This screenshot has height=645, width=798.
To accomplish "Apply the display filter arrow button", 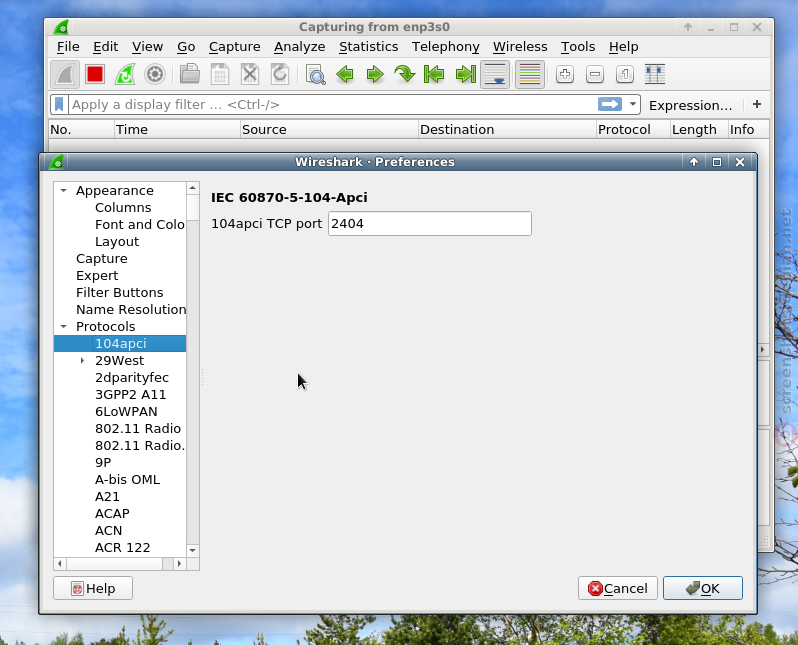I will click(610, 104).
